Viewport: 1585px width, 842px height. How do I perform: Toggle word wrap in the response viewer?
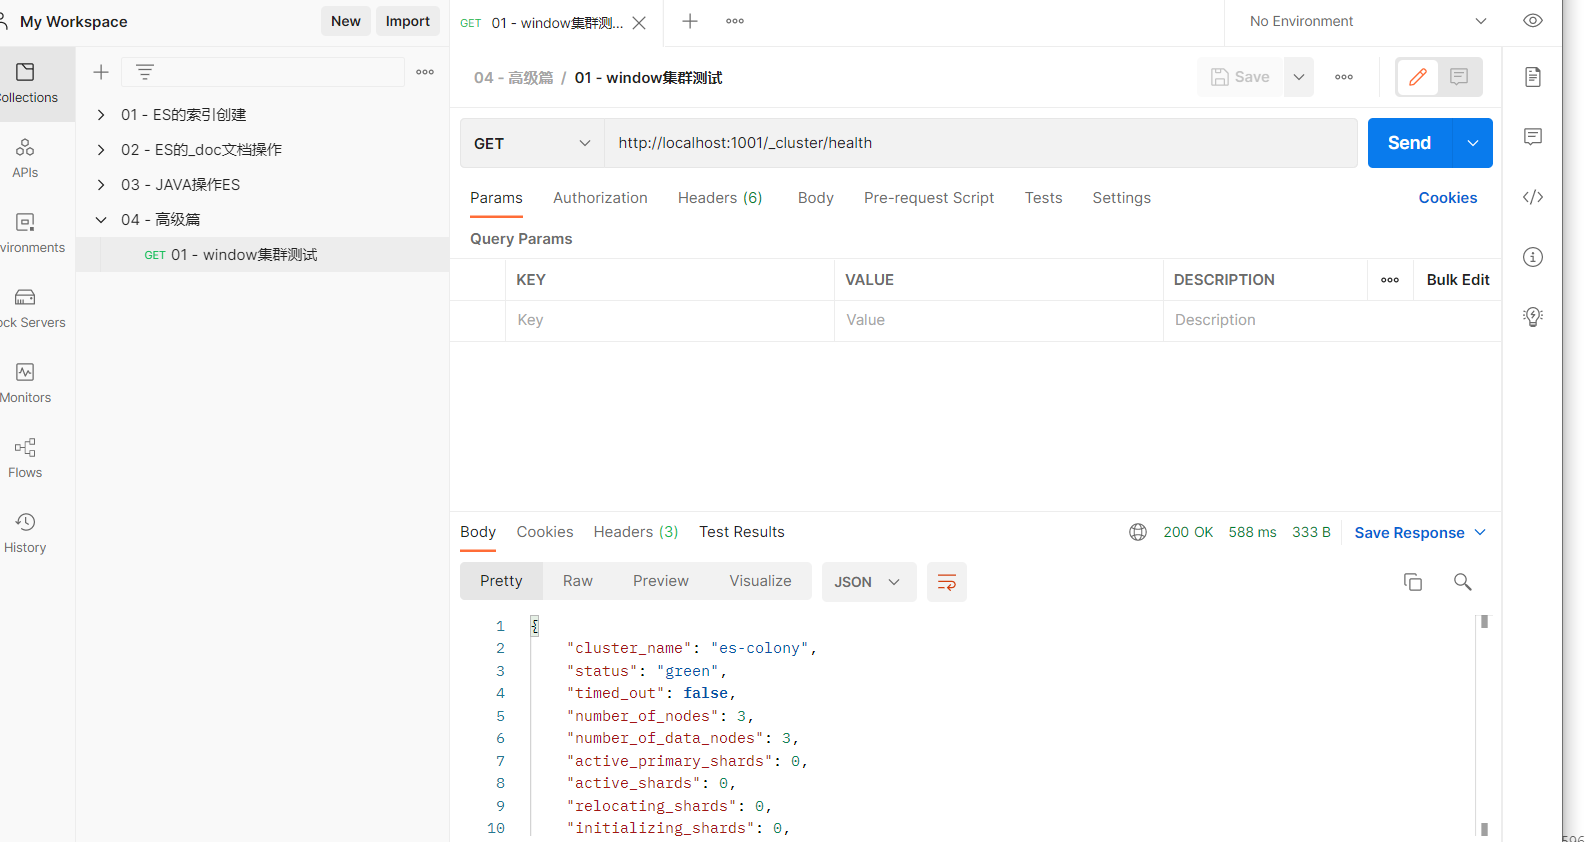[x=946, y=582]
